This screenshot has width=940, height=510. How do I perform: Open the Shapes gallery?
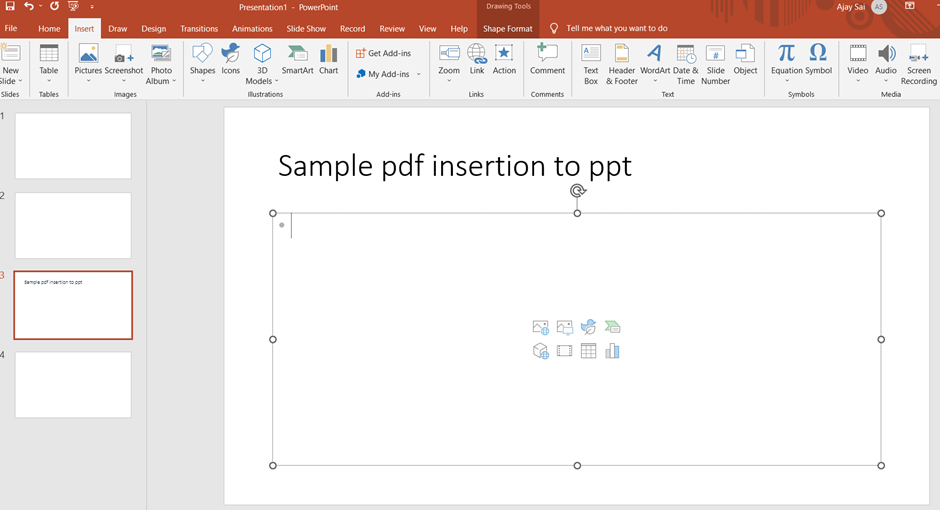[x=202, y=64]
